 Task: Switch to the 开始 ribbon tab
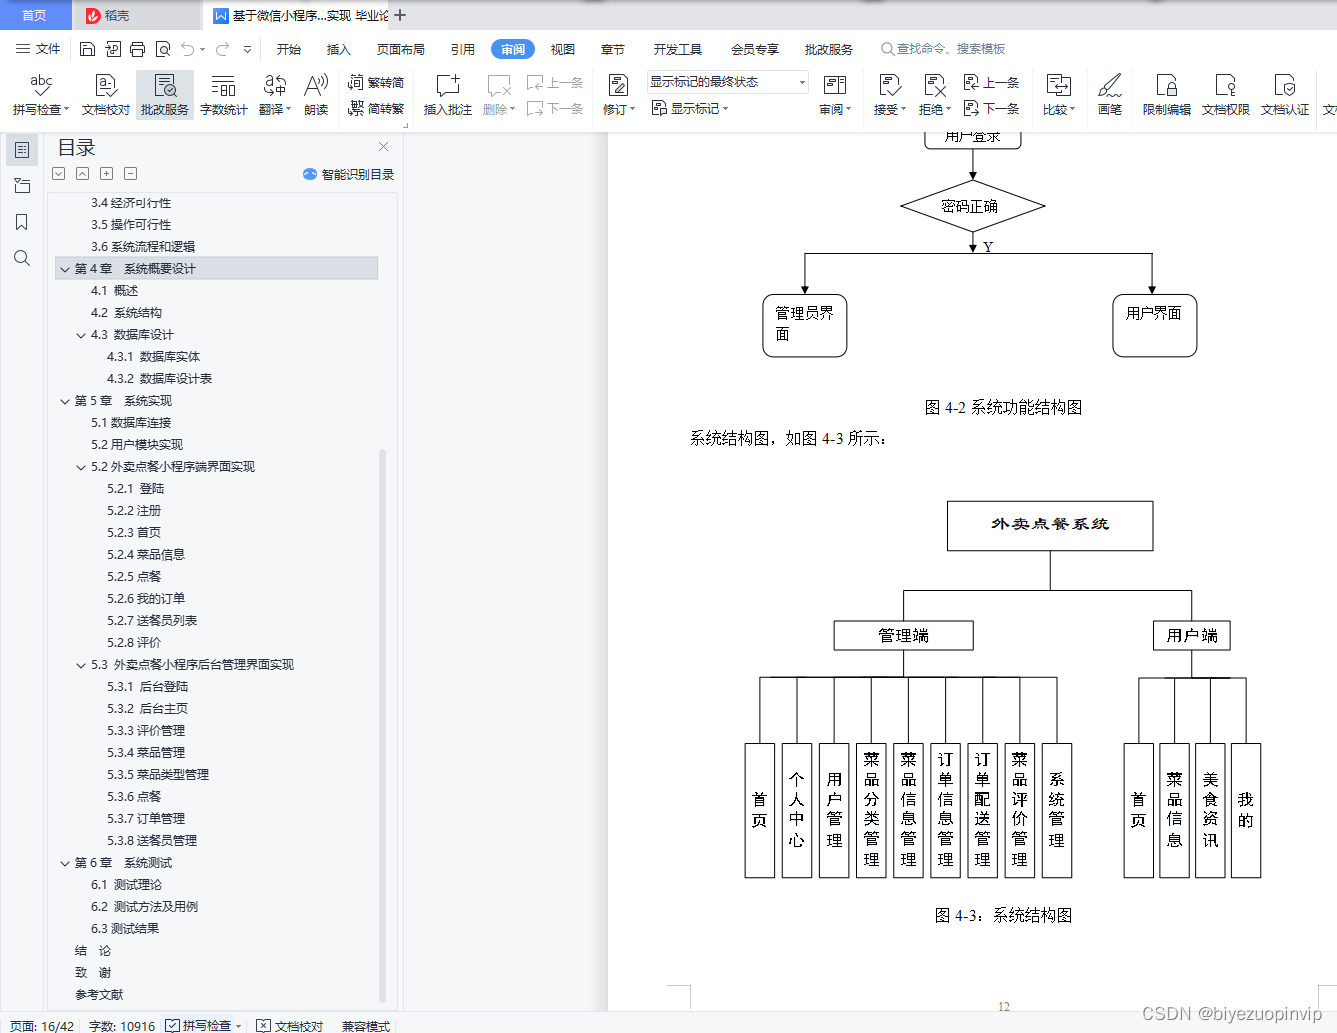coord(289,49)
